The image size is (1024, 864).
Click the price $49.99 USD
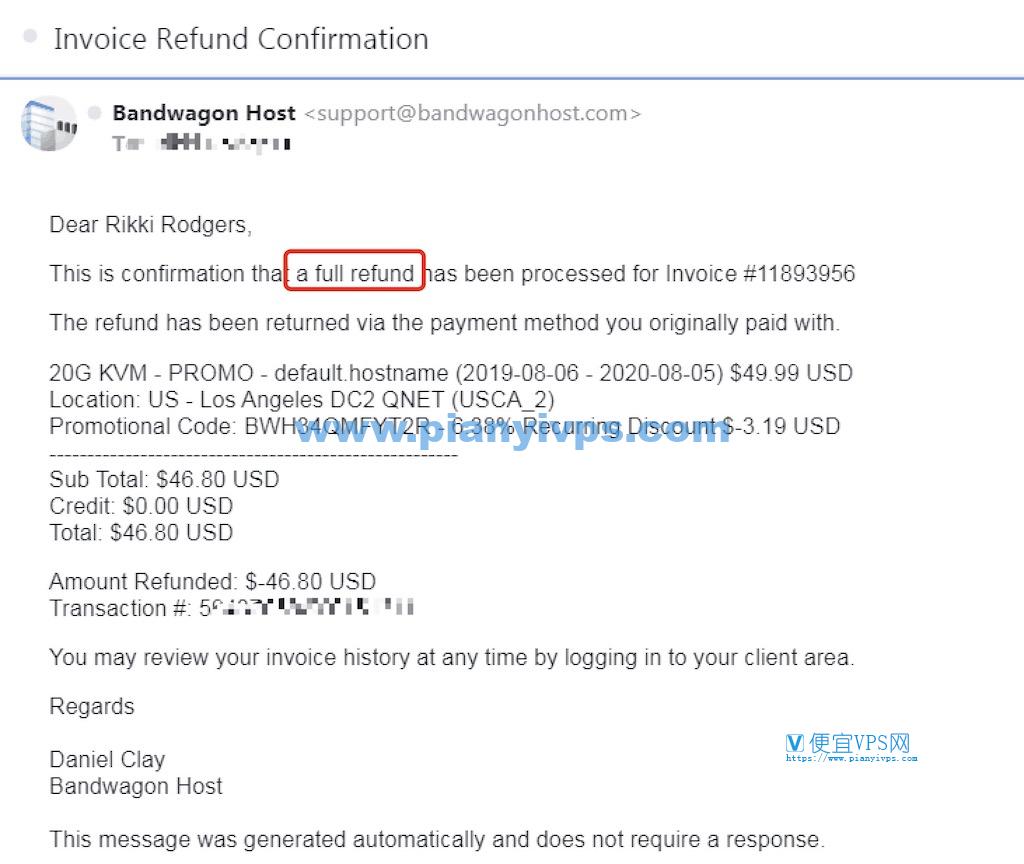(x=792, y=373)
